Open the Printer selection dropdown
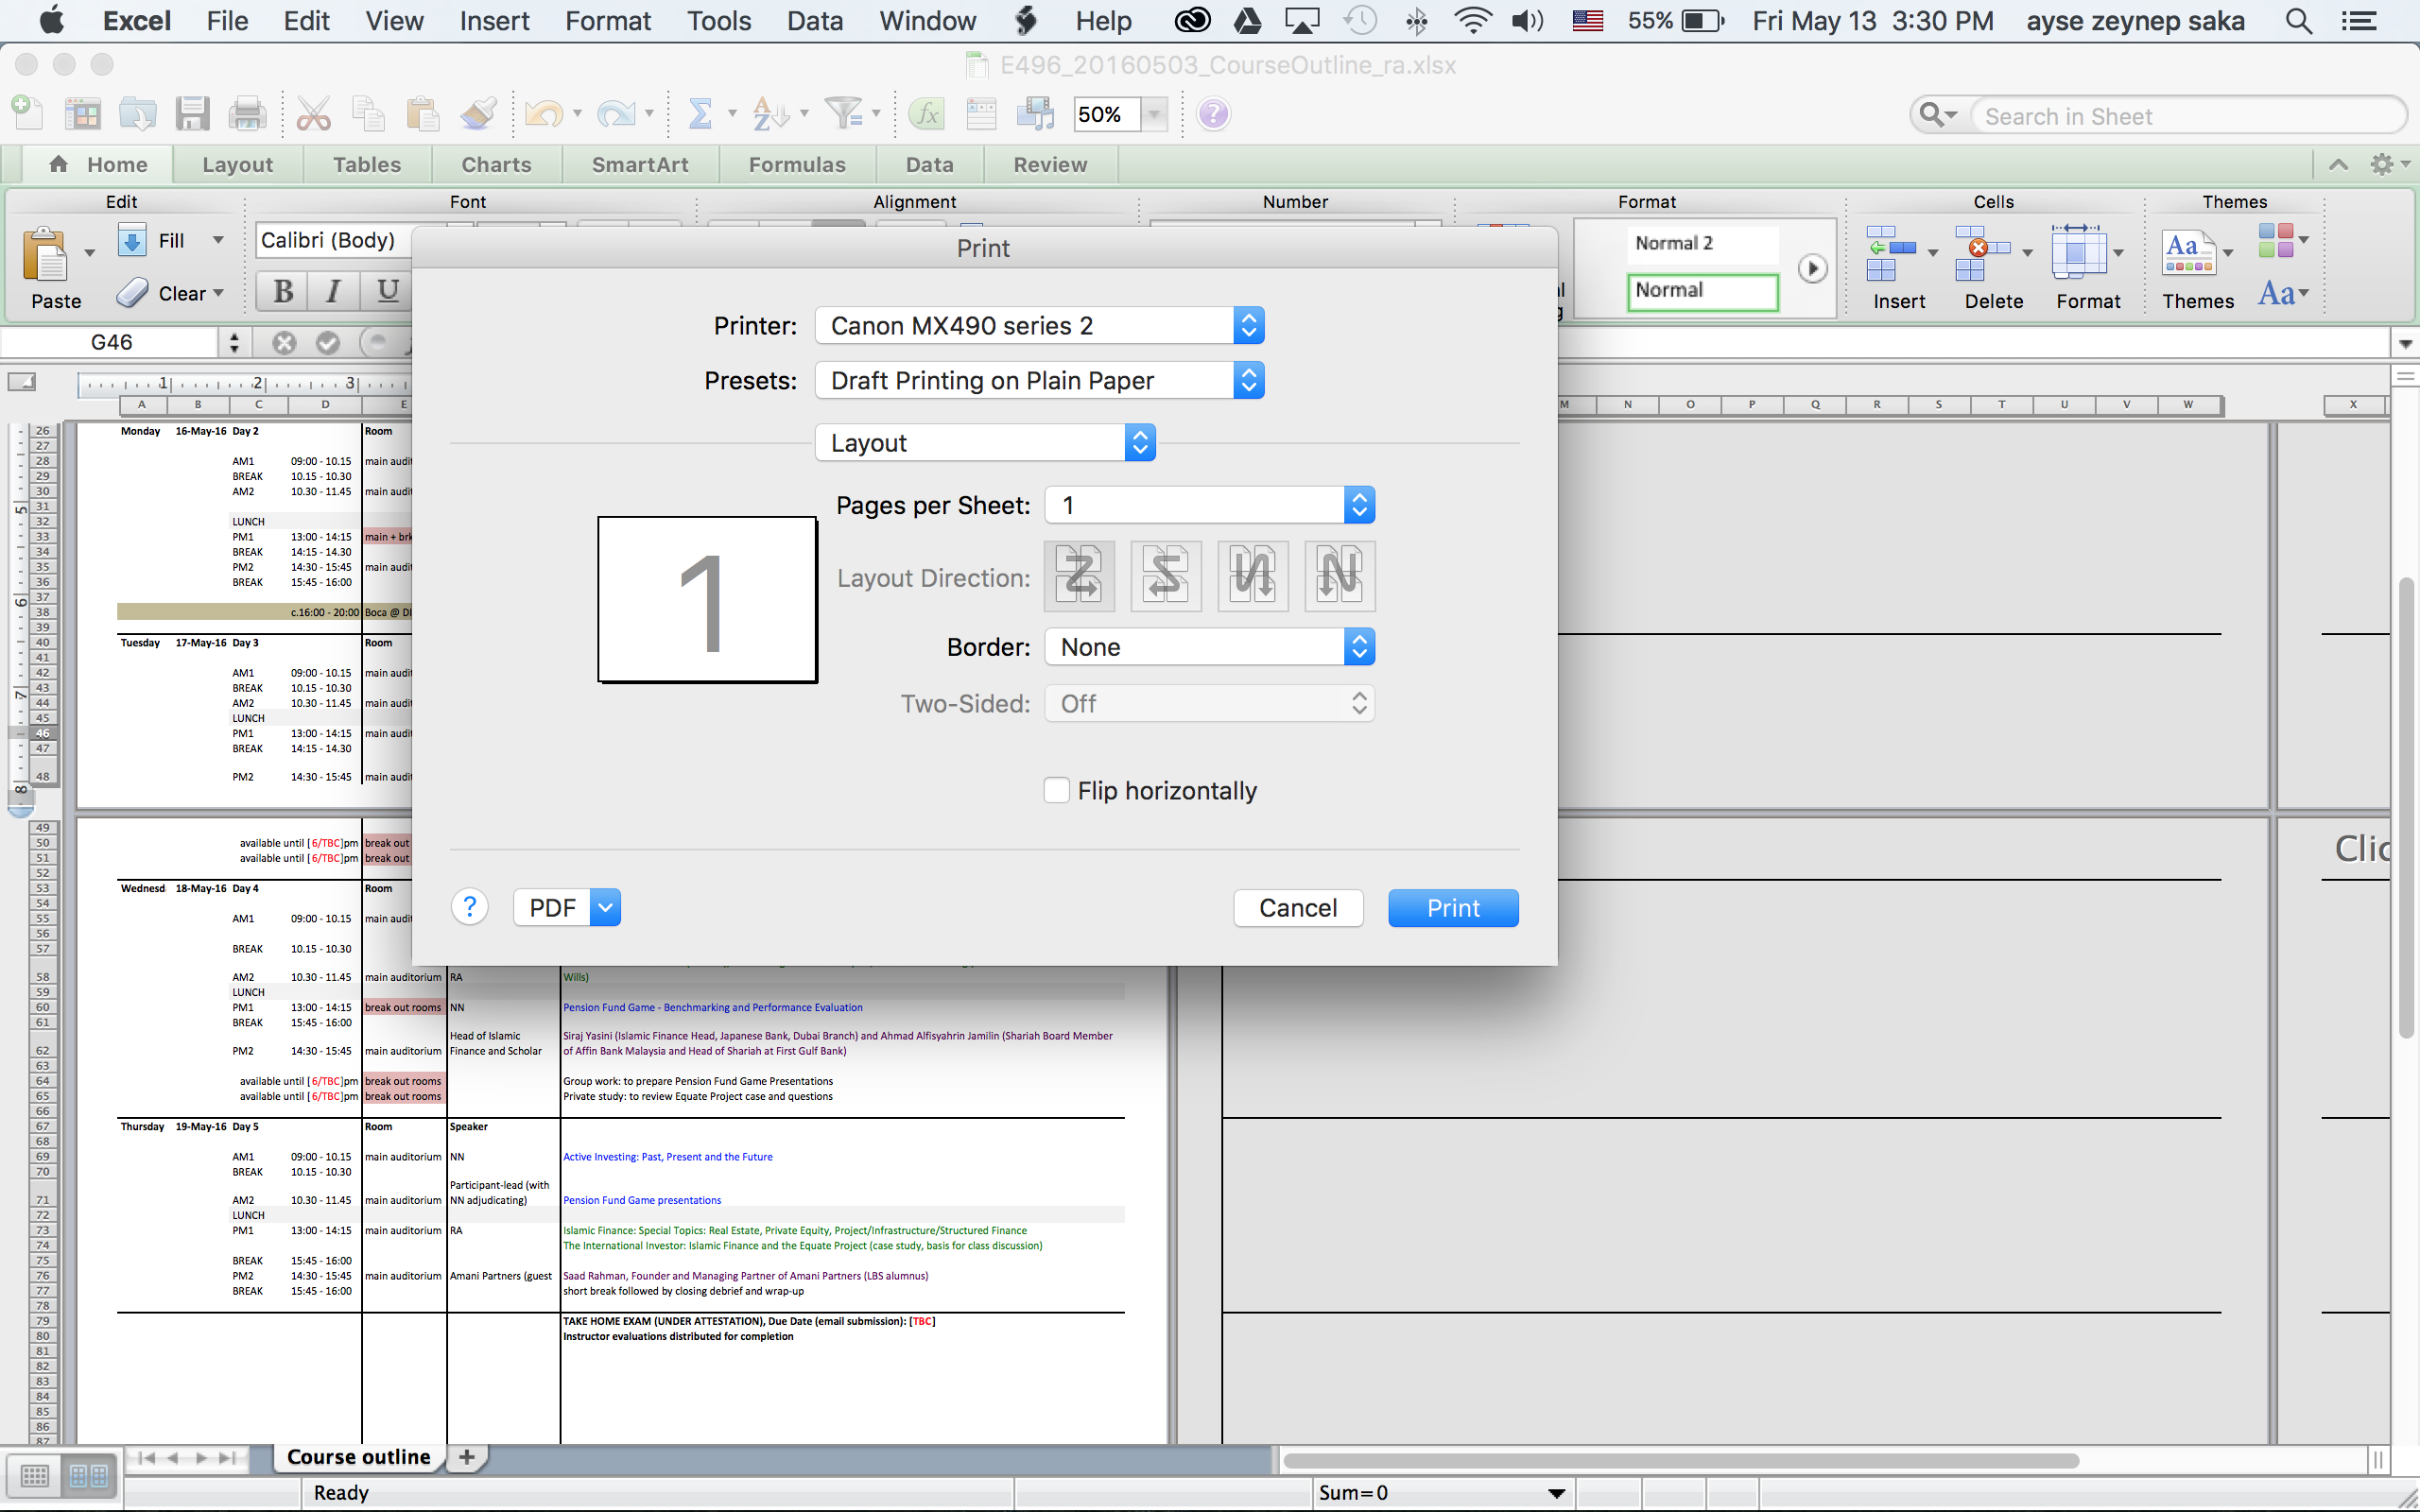Viewport: 2420px width, 1512px height. click(x=1039, y=325)
